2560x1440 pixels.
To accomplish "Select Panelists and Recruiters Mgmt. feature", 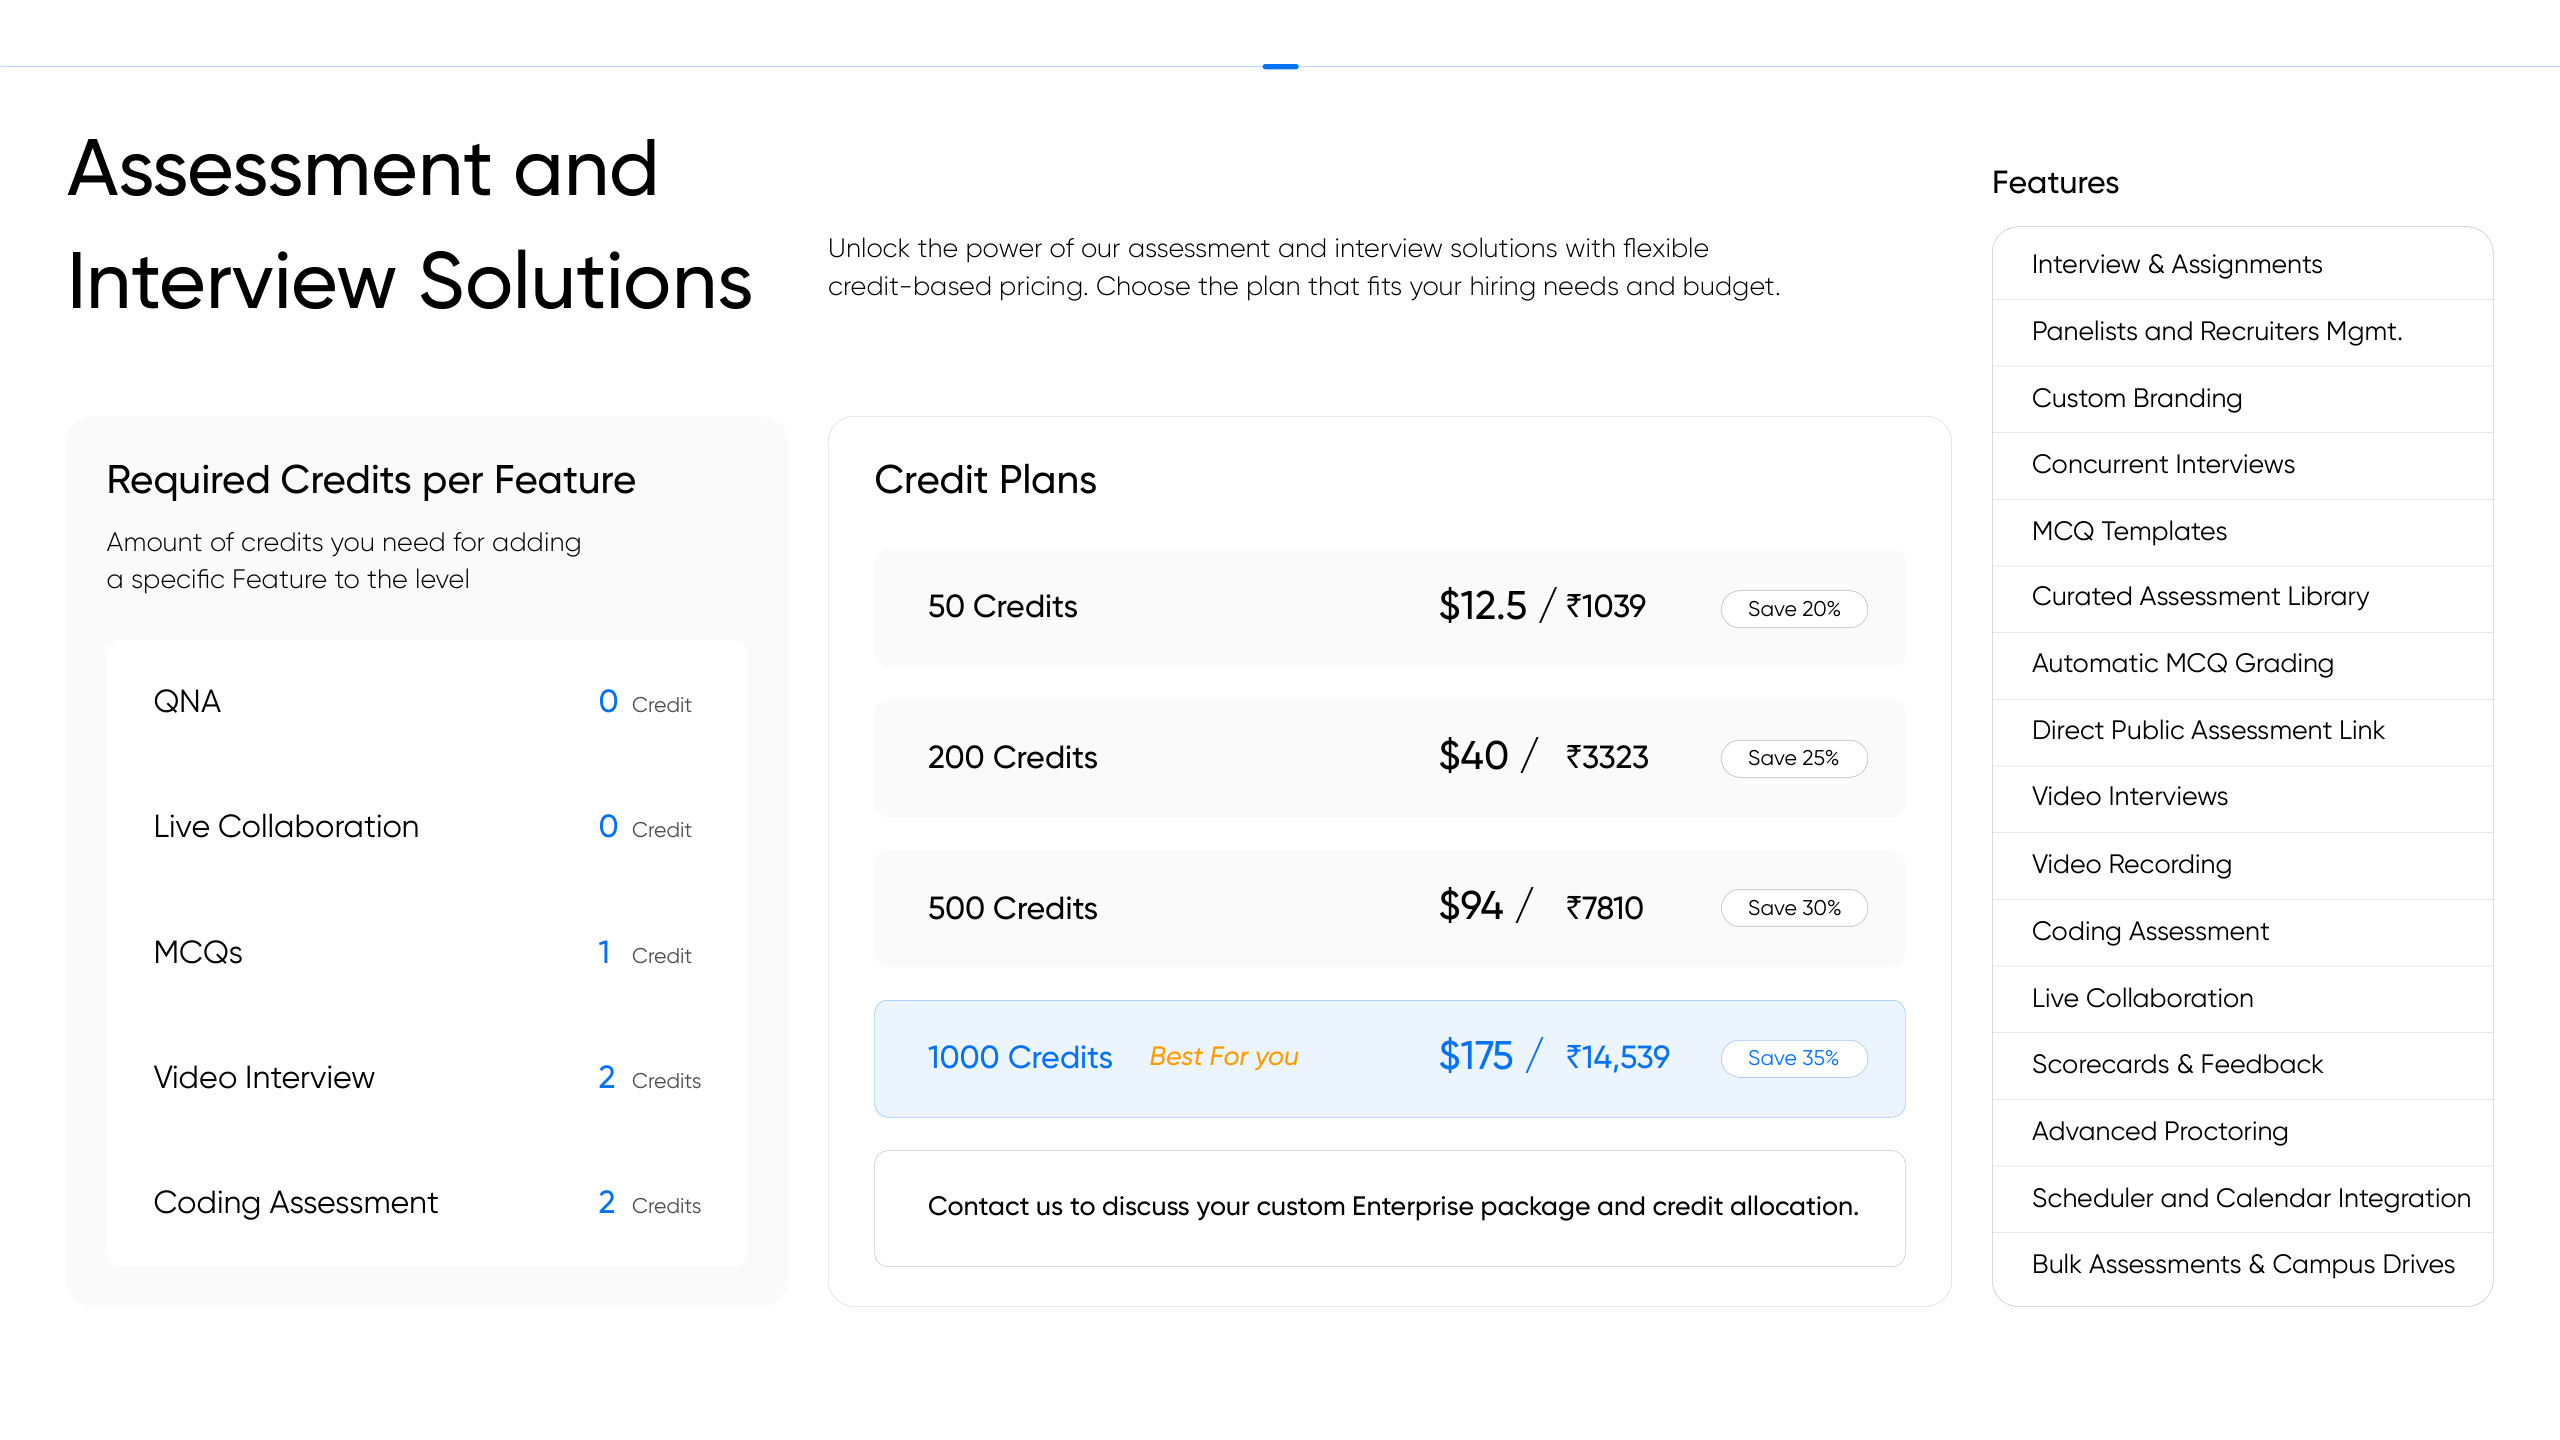I will pyautogui.click(x=2242, y=332).
